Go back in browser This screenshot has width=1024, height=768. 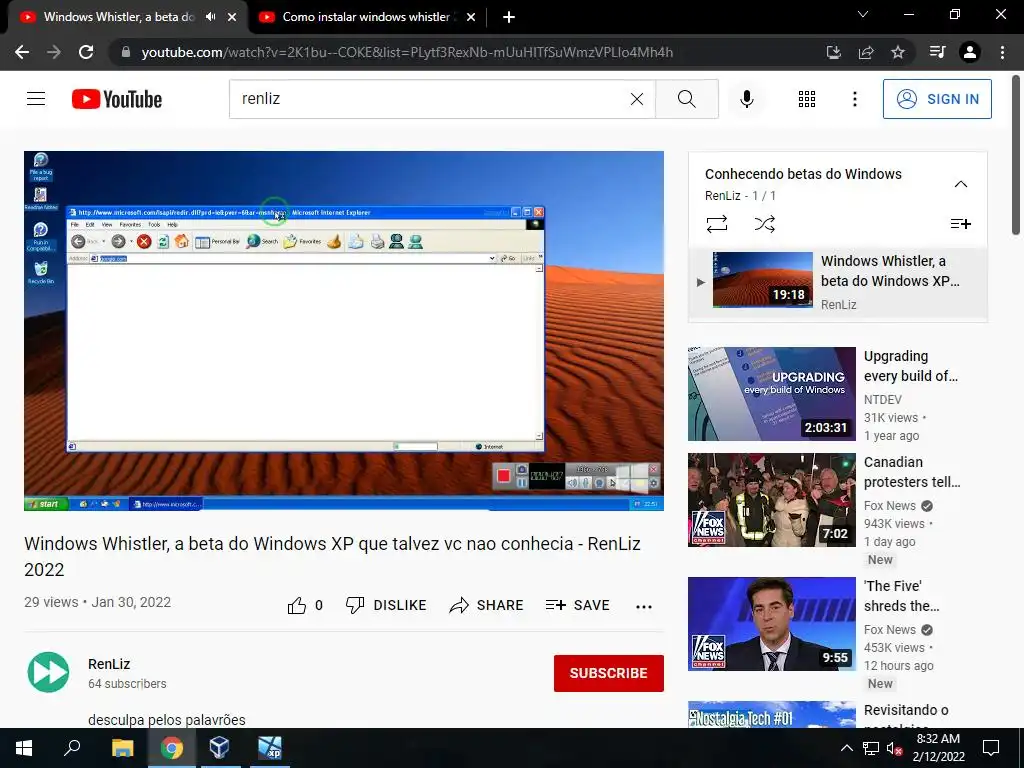click(x=22, y=52)
